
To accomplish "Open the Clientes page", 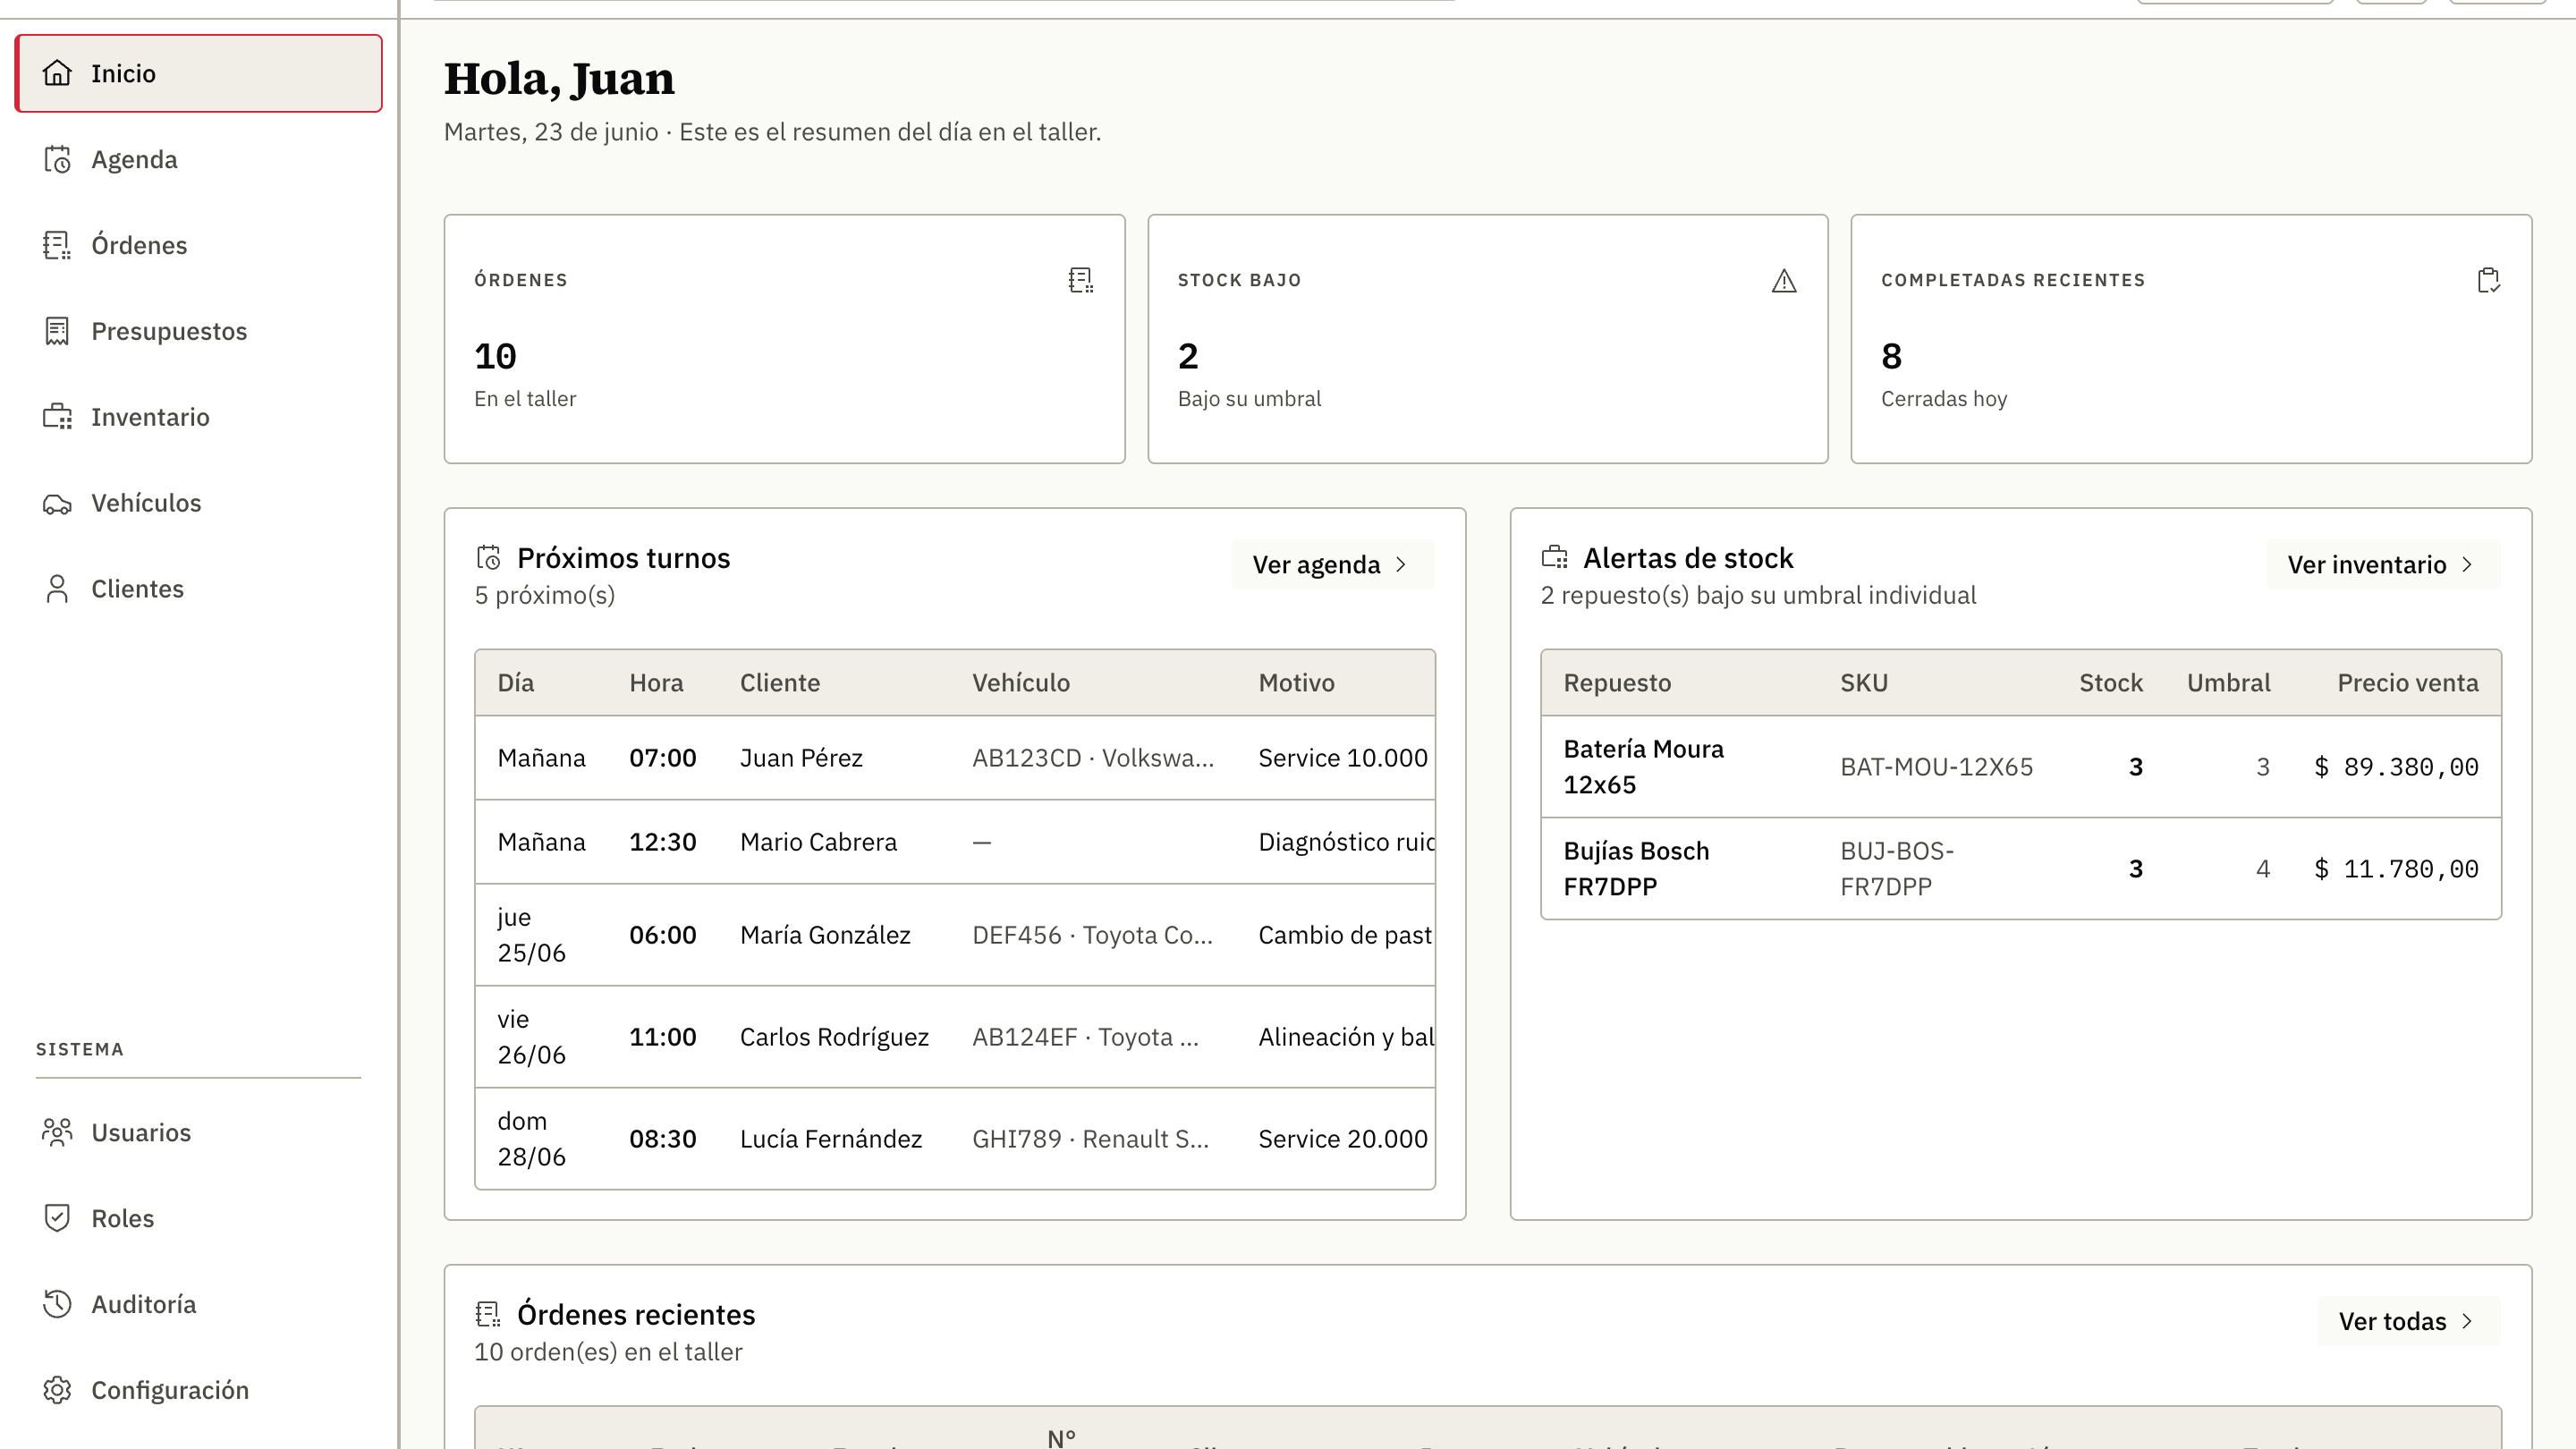I will (x=198, y=589).
